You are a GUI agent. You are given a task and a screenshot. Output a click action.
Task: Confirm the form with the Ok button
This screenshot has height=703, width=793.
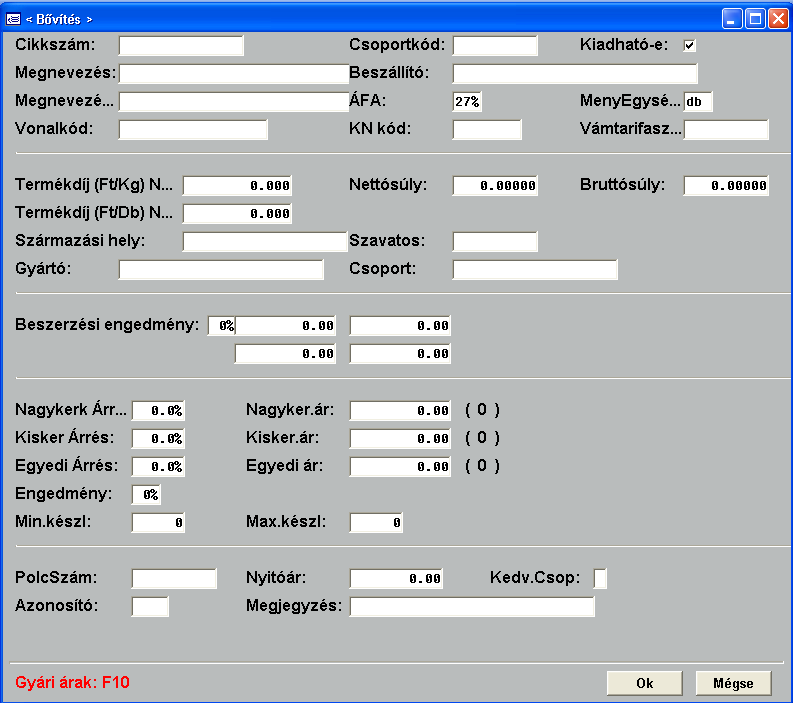tap(645, 683)
